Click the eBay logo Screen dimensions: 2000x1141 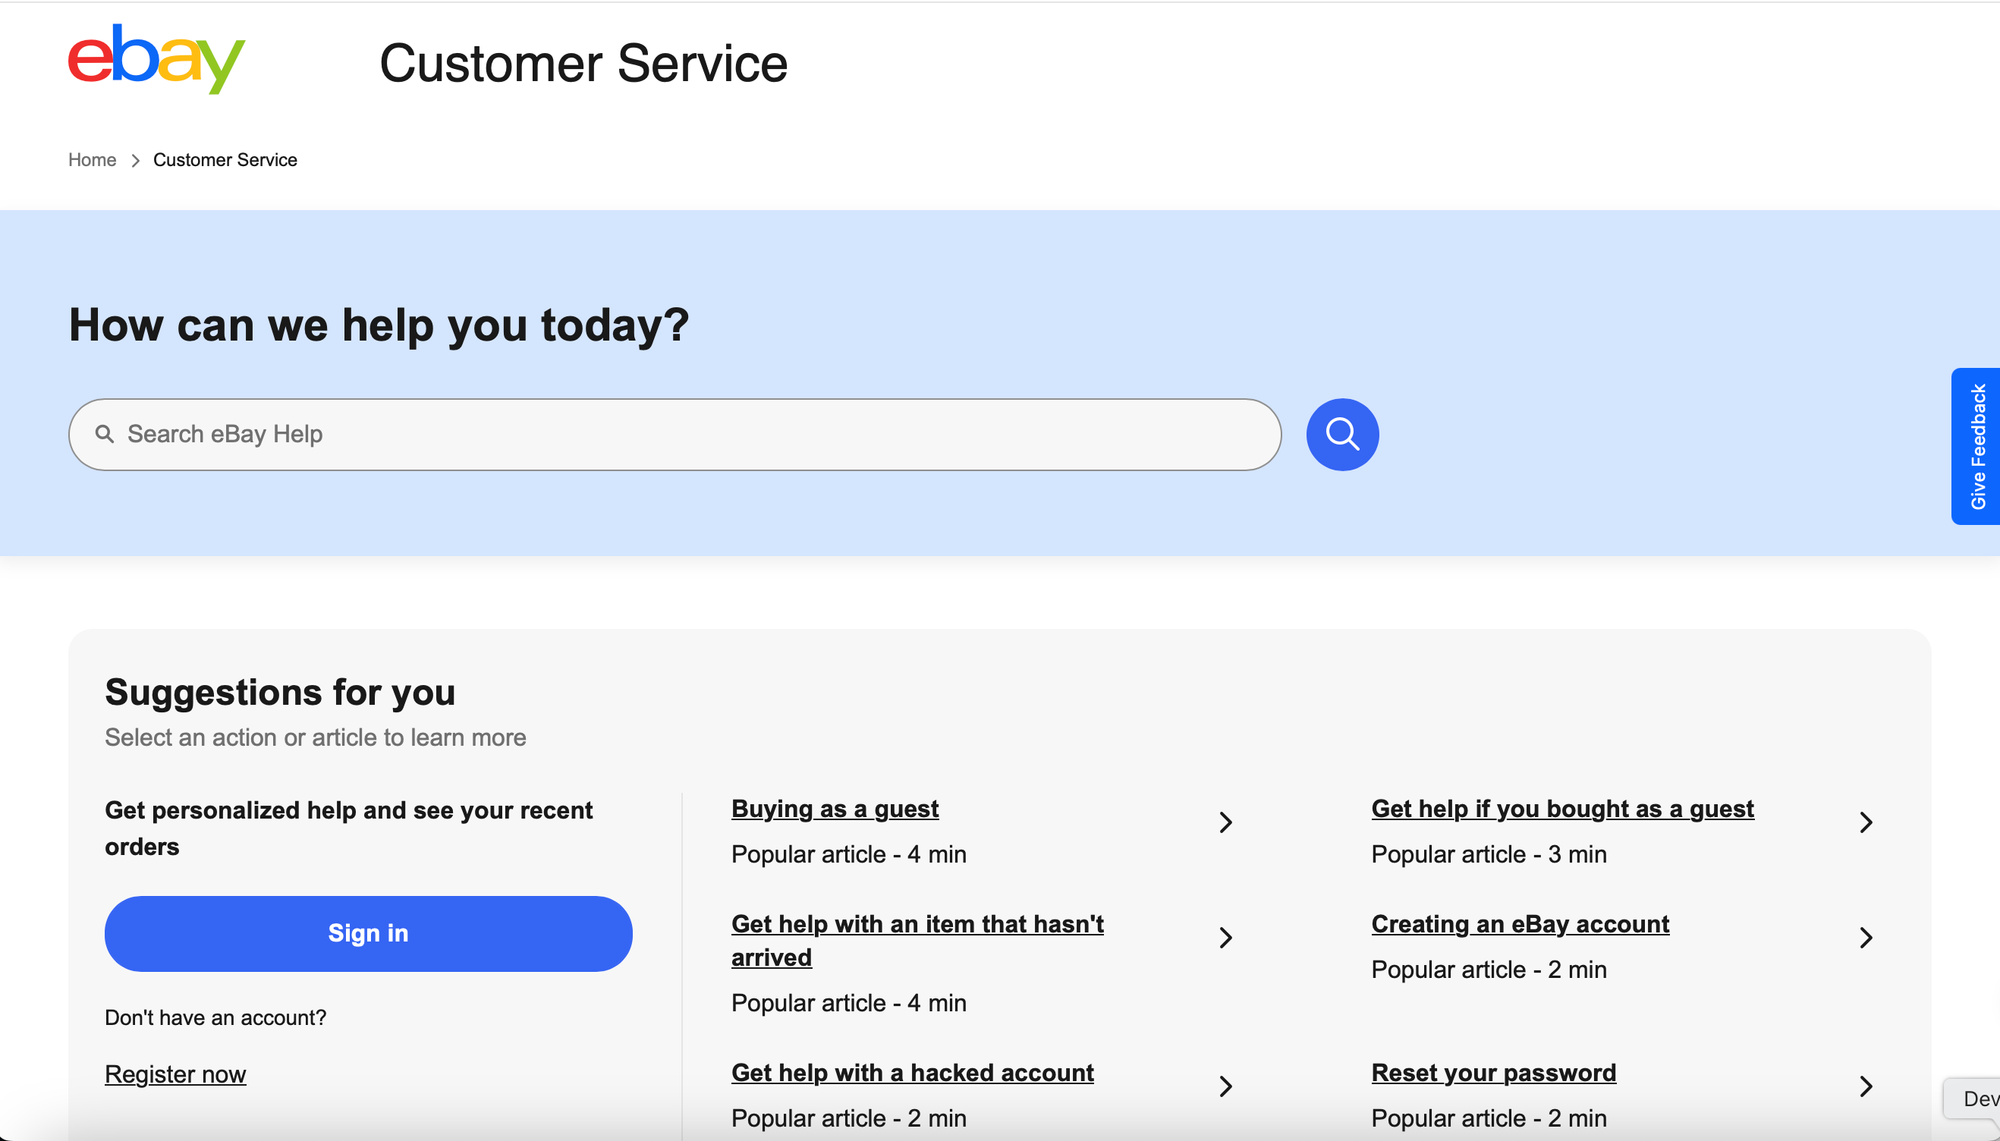coord(156,59)
